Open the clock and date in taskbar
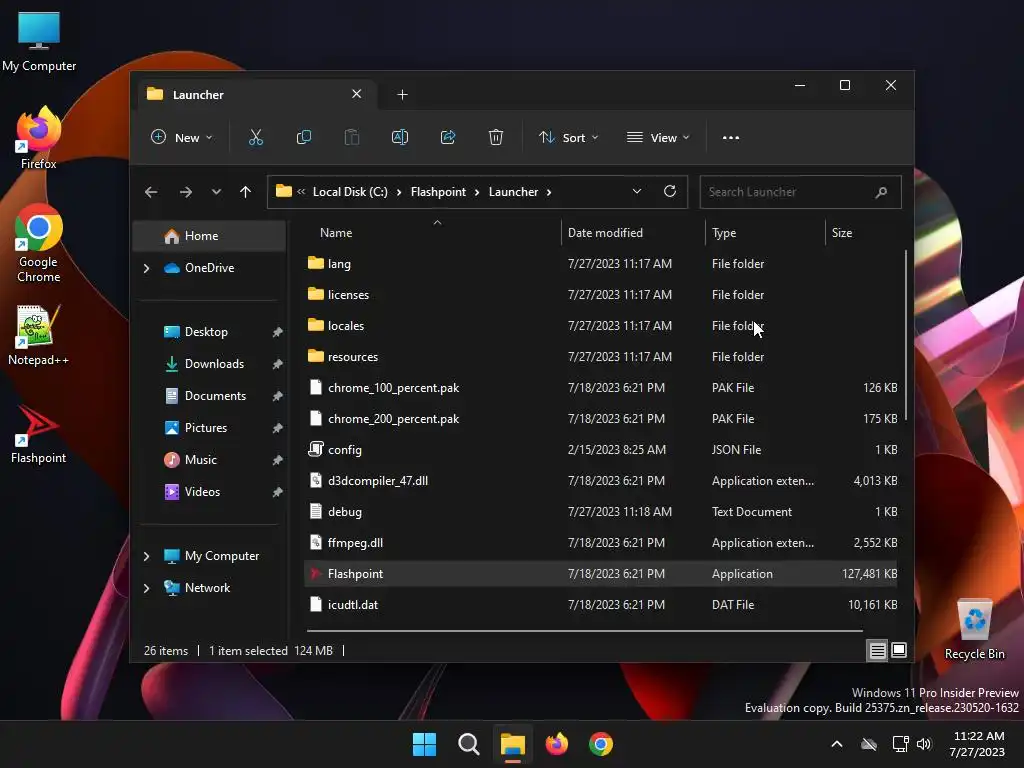The image size is (1024, 768). (x=978, y=744)
